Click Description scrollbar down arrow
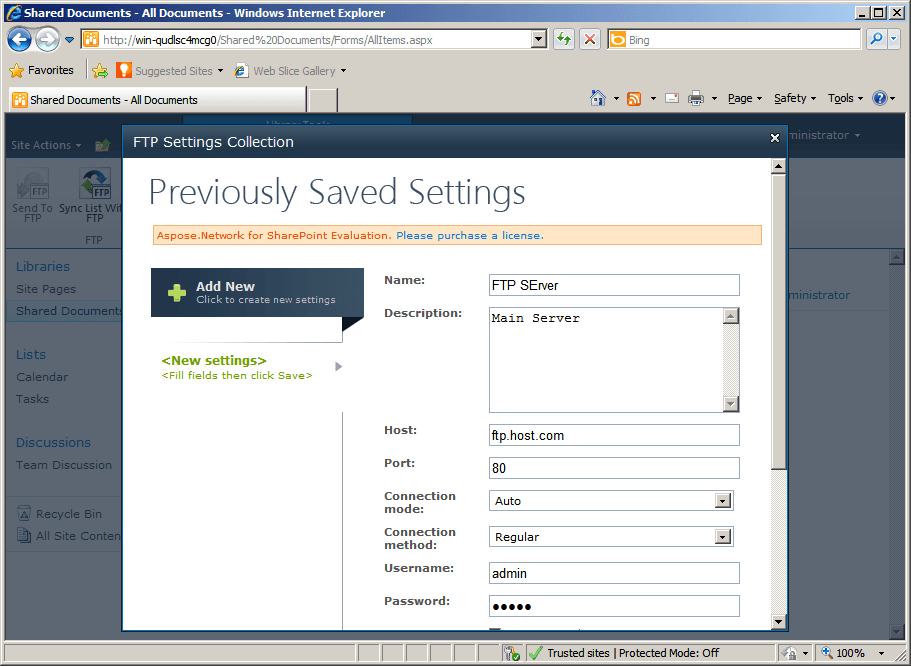Image resolution: width=911 pixels, height=666 pixels. tap(731, 404)
